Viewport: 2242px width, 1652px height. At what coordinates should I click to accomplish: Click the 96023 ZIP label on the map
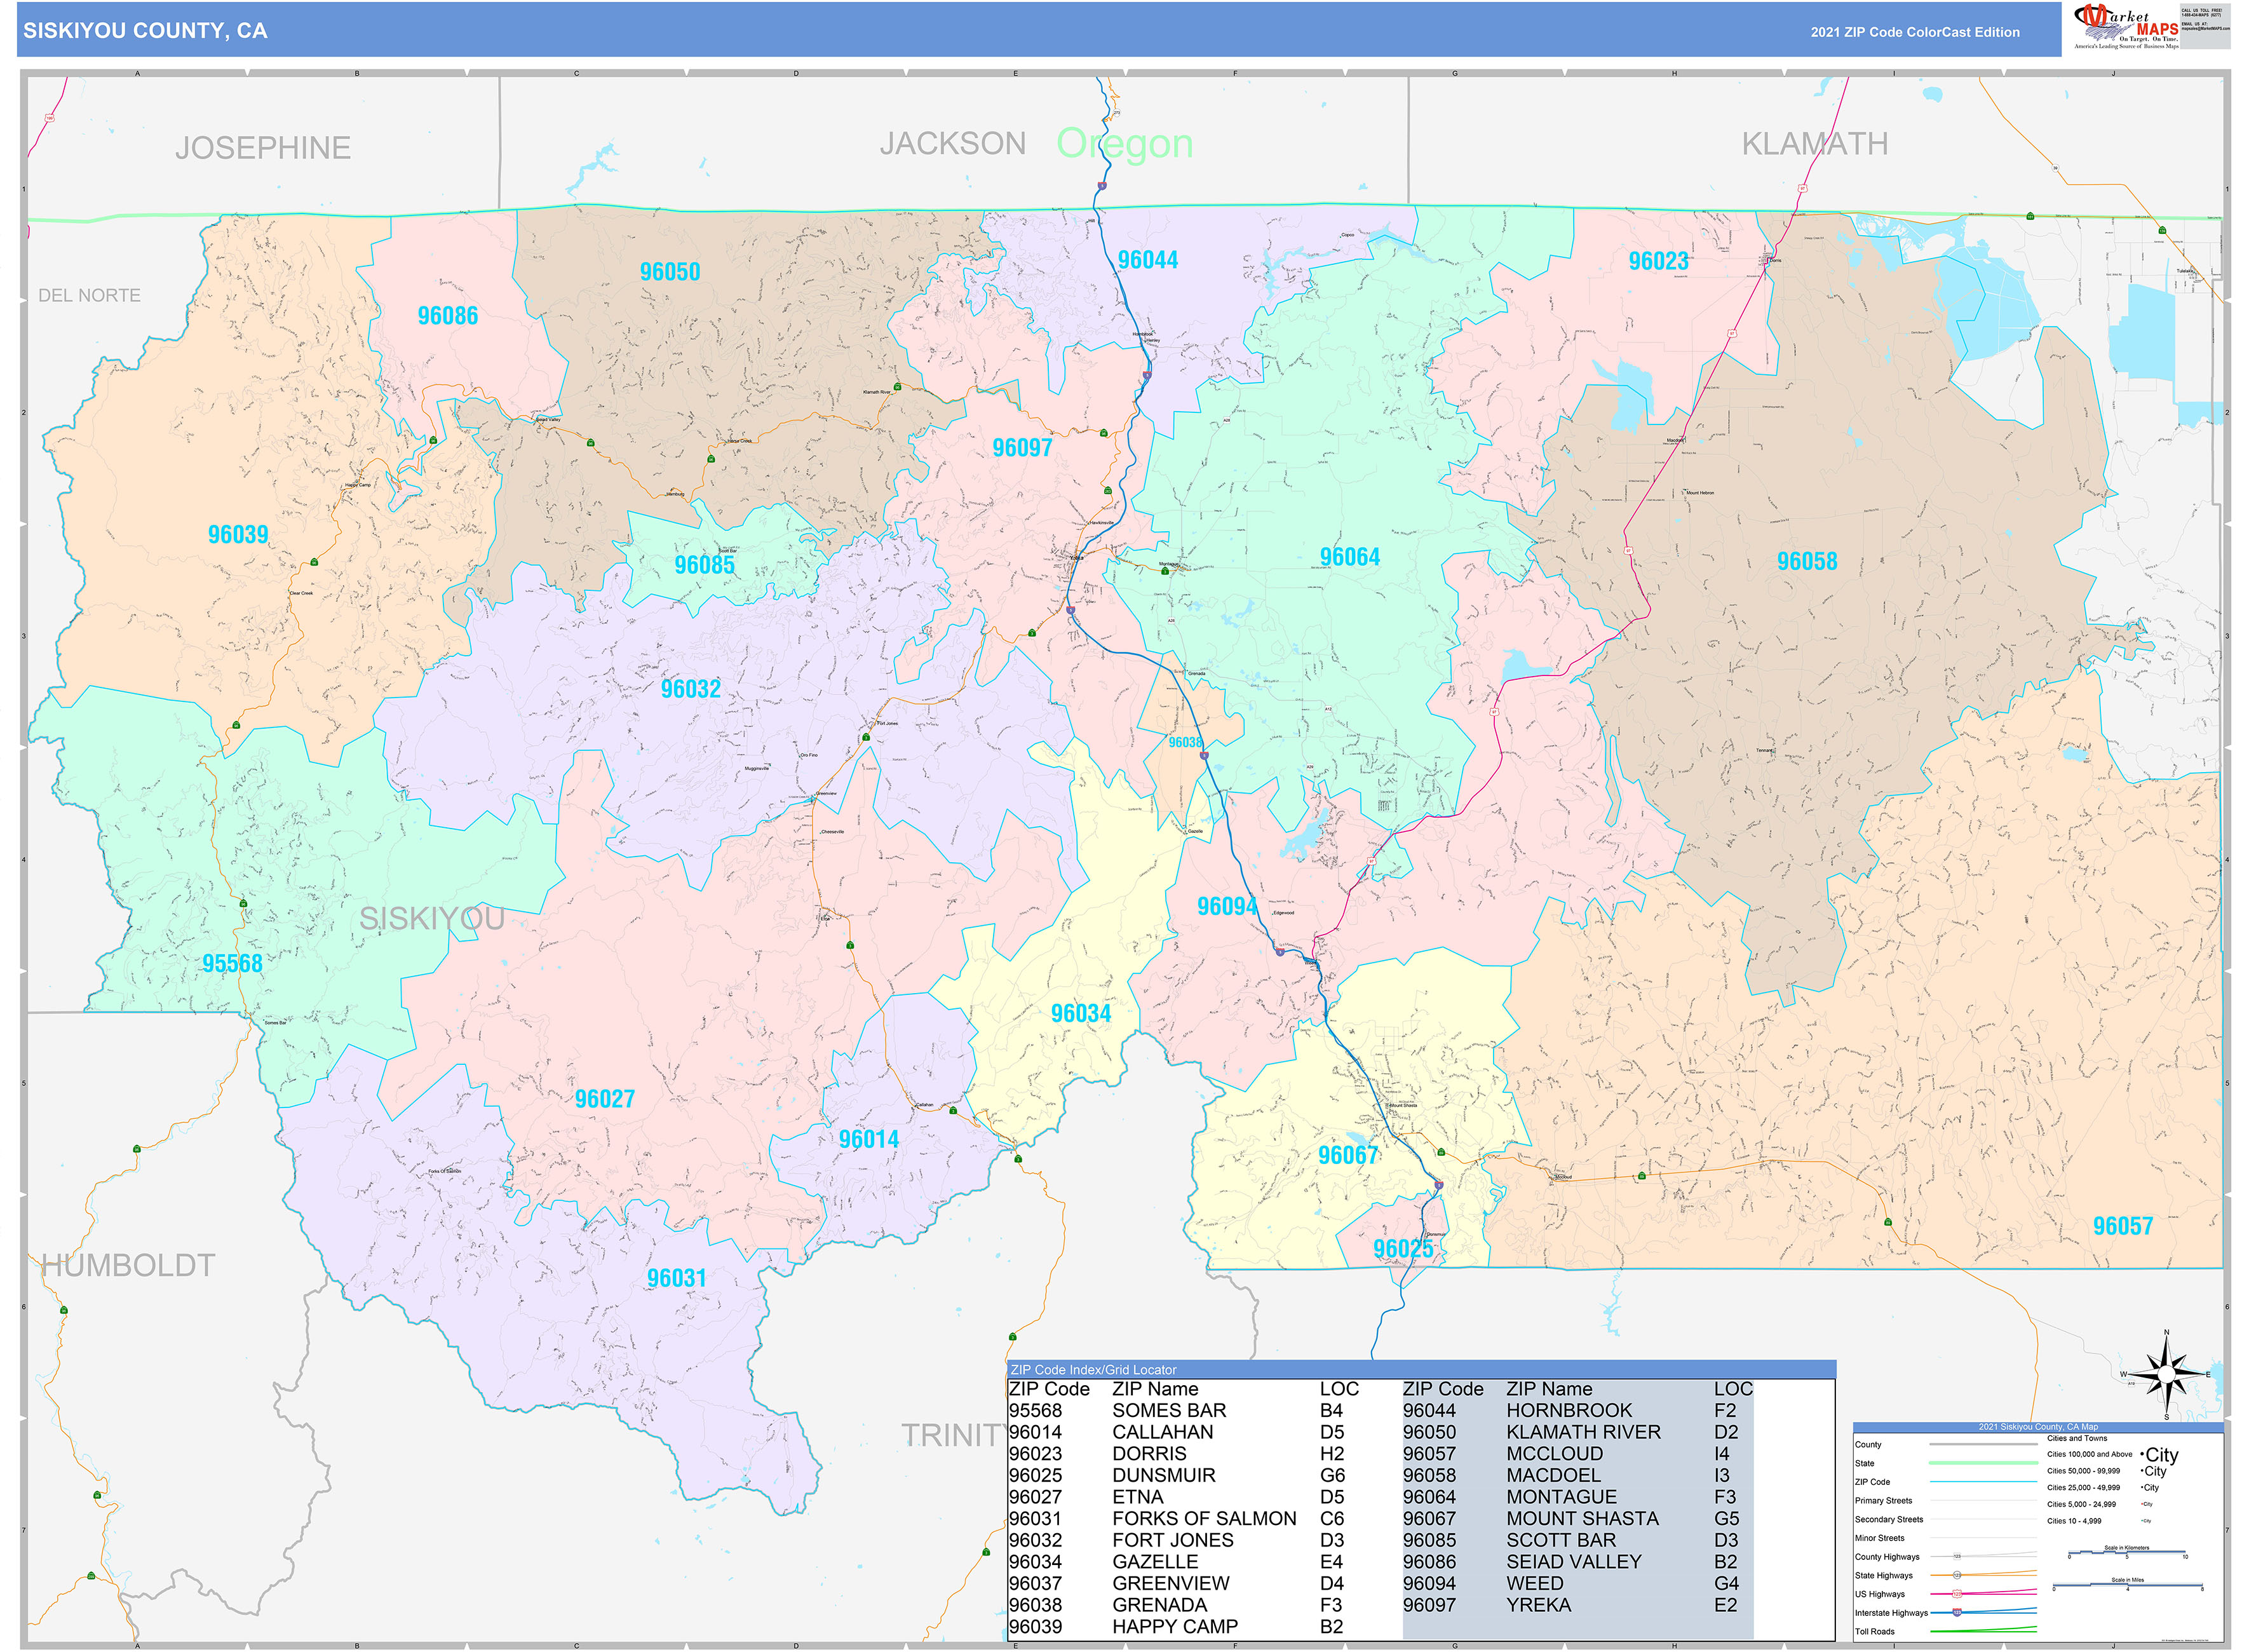coord(1658,261)
